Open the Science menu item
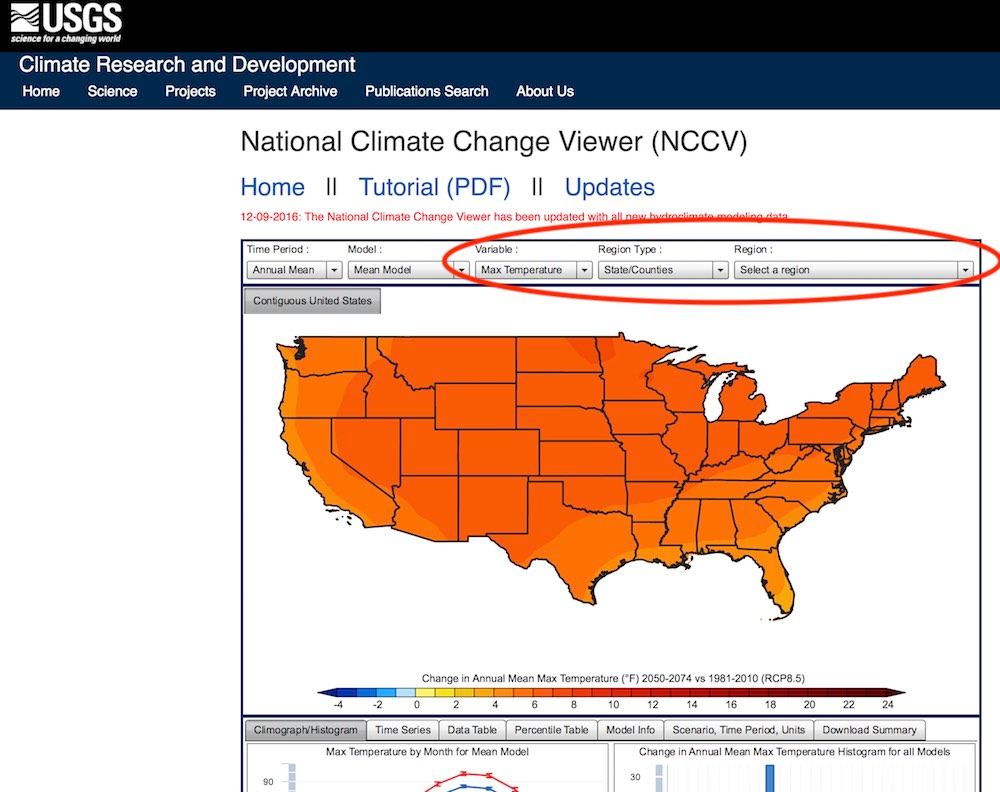The height and width of the screenshot is (792, 1000). 112,91
